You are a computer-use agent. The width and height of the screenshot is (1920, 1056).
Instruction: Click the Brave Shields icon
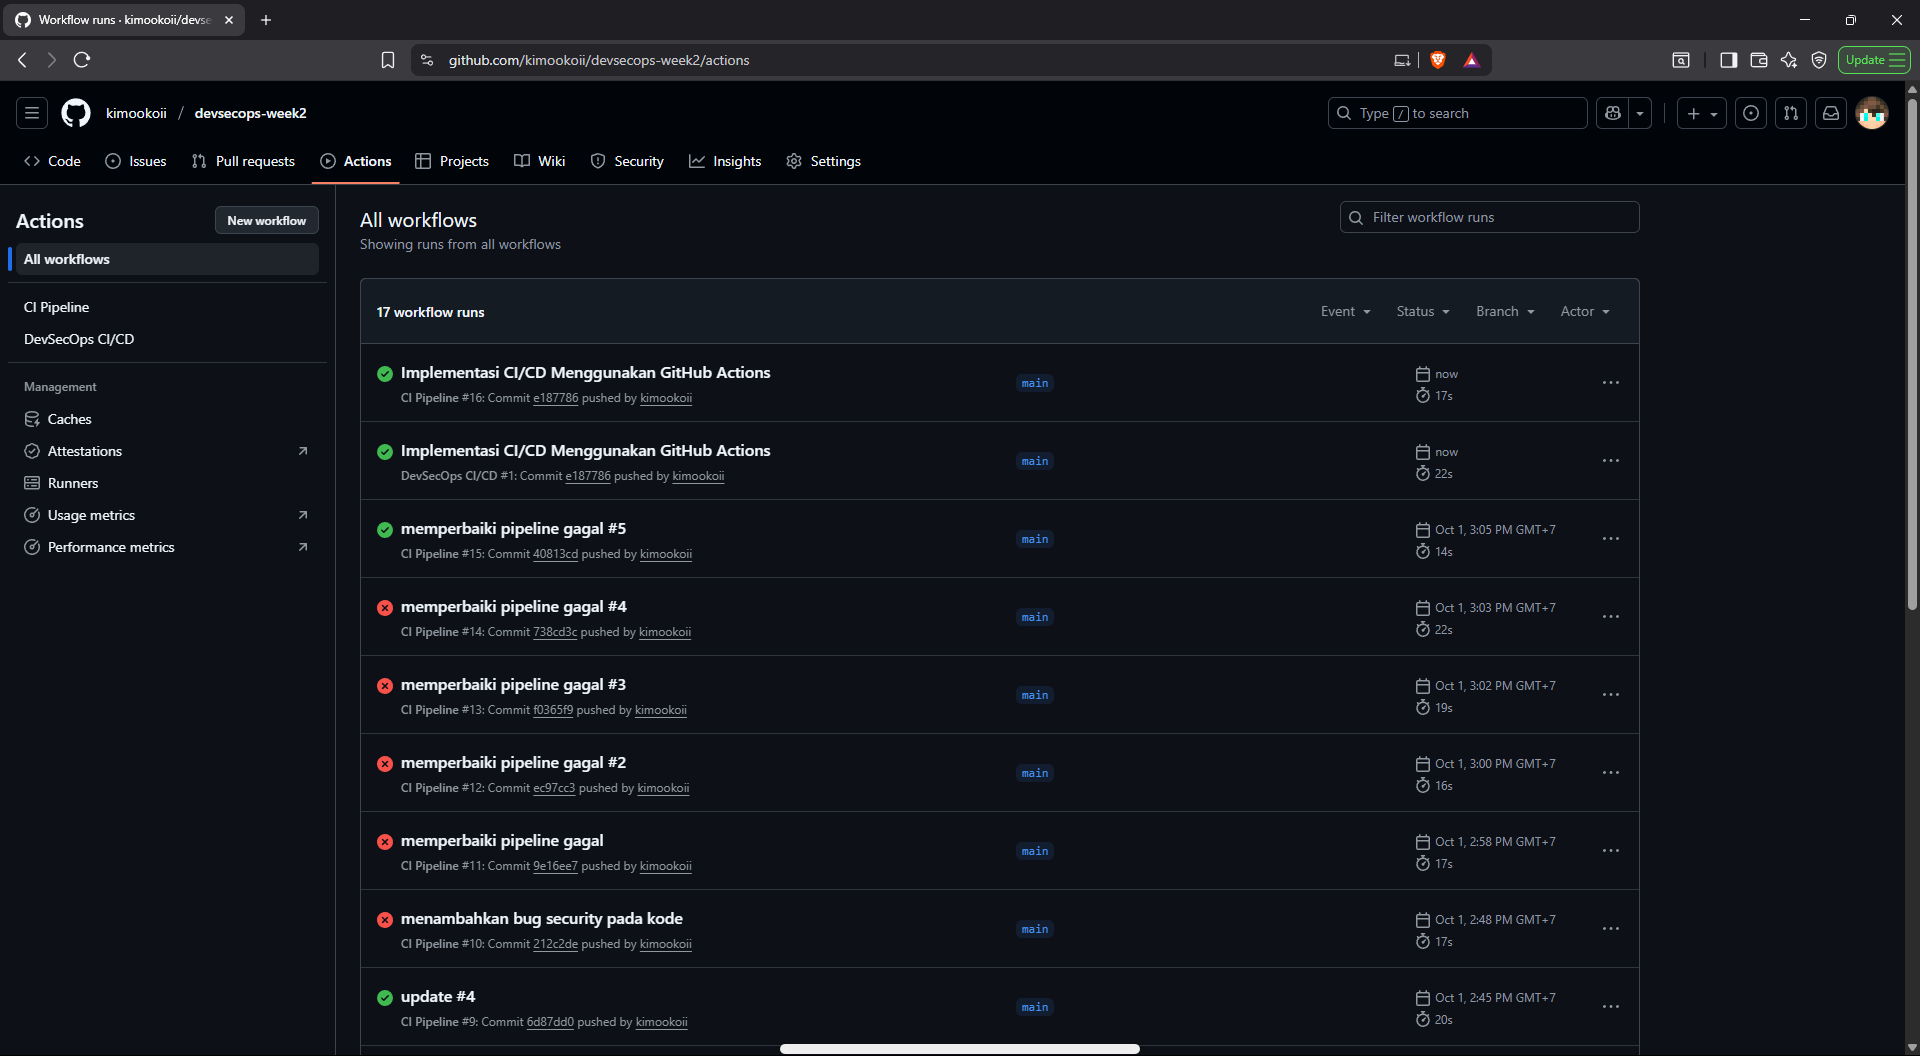pyautogui.click(x=1438, y=60)
